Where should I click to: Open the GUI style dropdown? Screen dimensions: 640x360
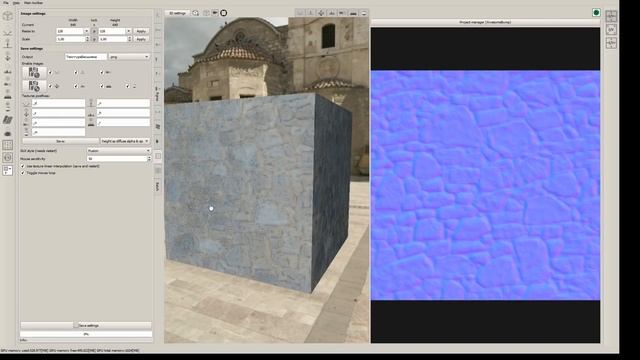(x=119, y=151)
